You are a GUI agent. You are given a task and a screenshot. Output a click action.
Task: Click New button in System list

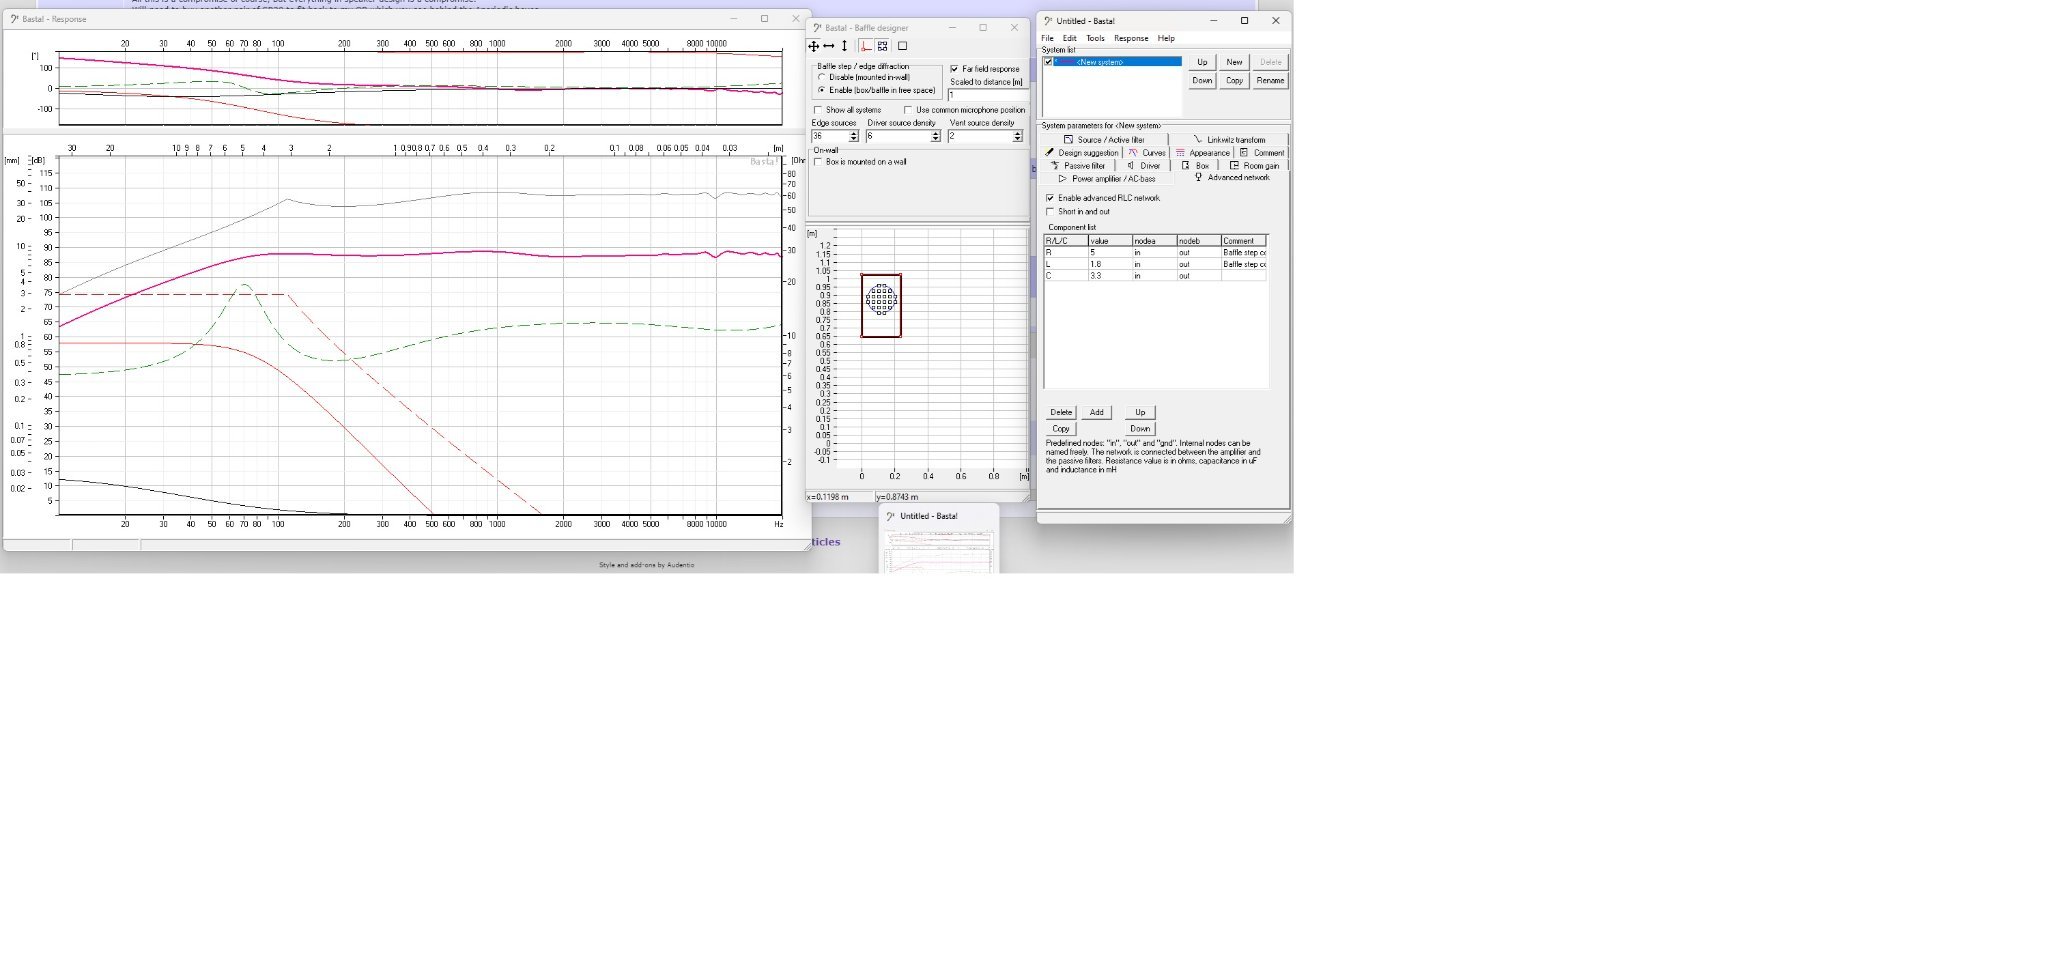[x=1234, y=62]
